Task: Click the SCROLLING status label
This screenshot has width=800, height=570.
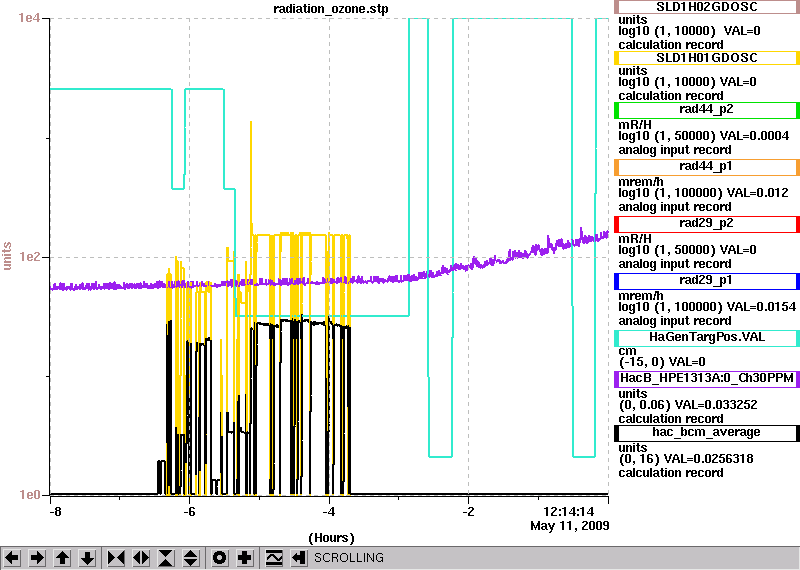Action: (x=349, y=558)
